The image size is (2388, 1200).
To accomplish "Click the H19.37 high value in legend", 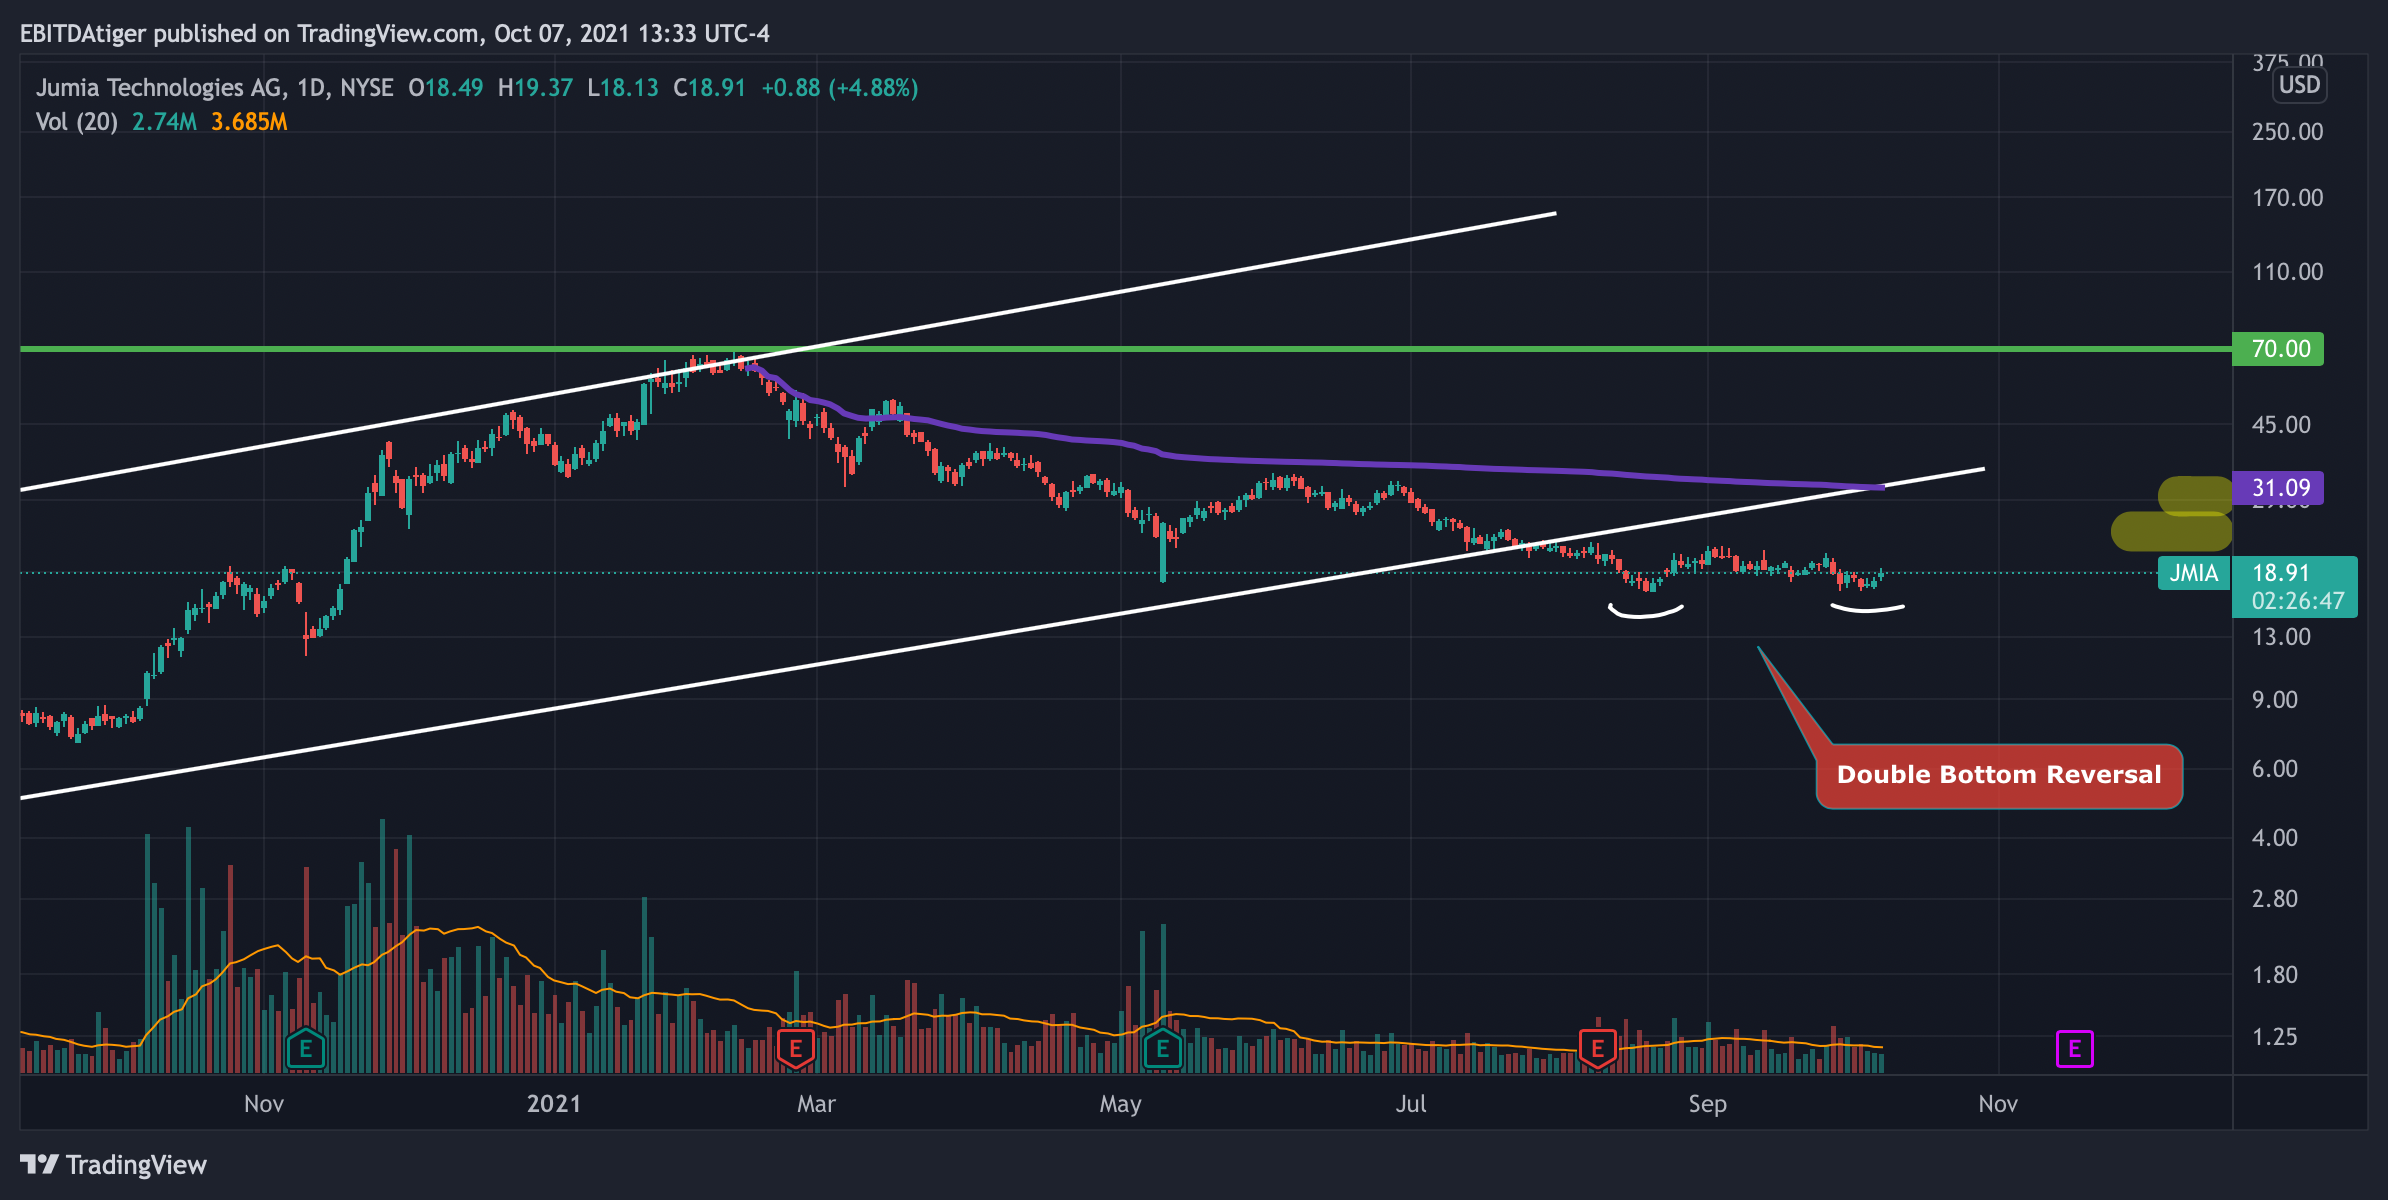I will 535,88.
